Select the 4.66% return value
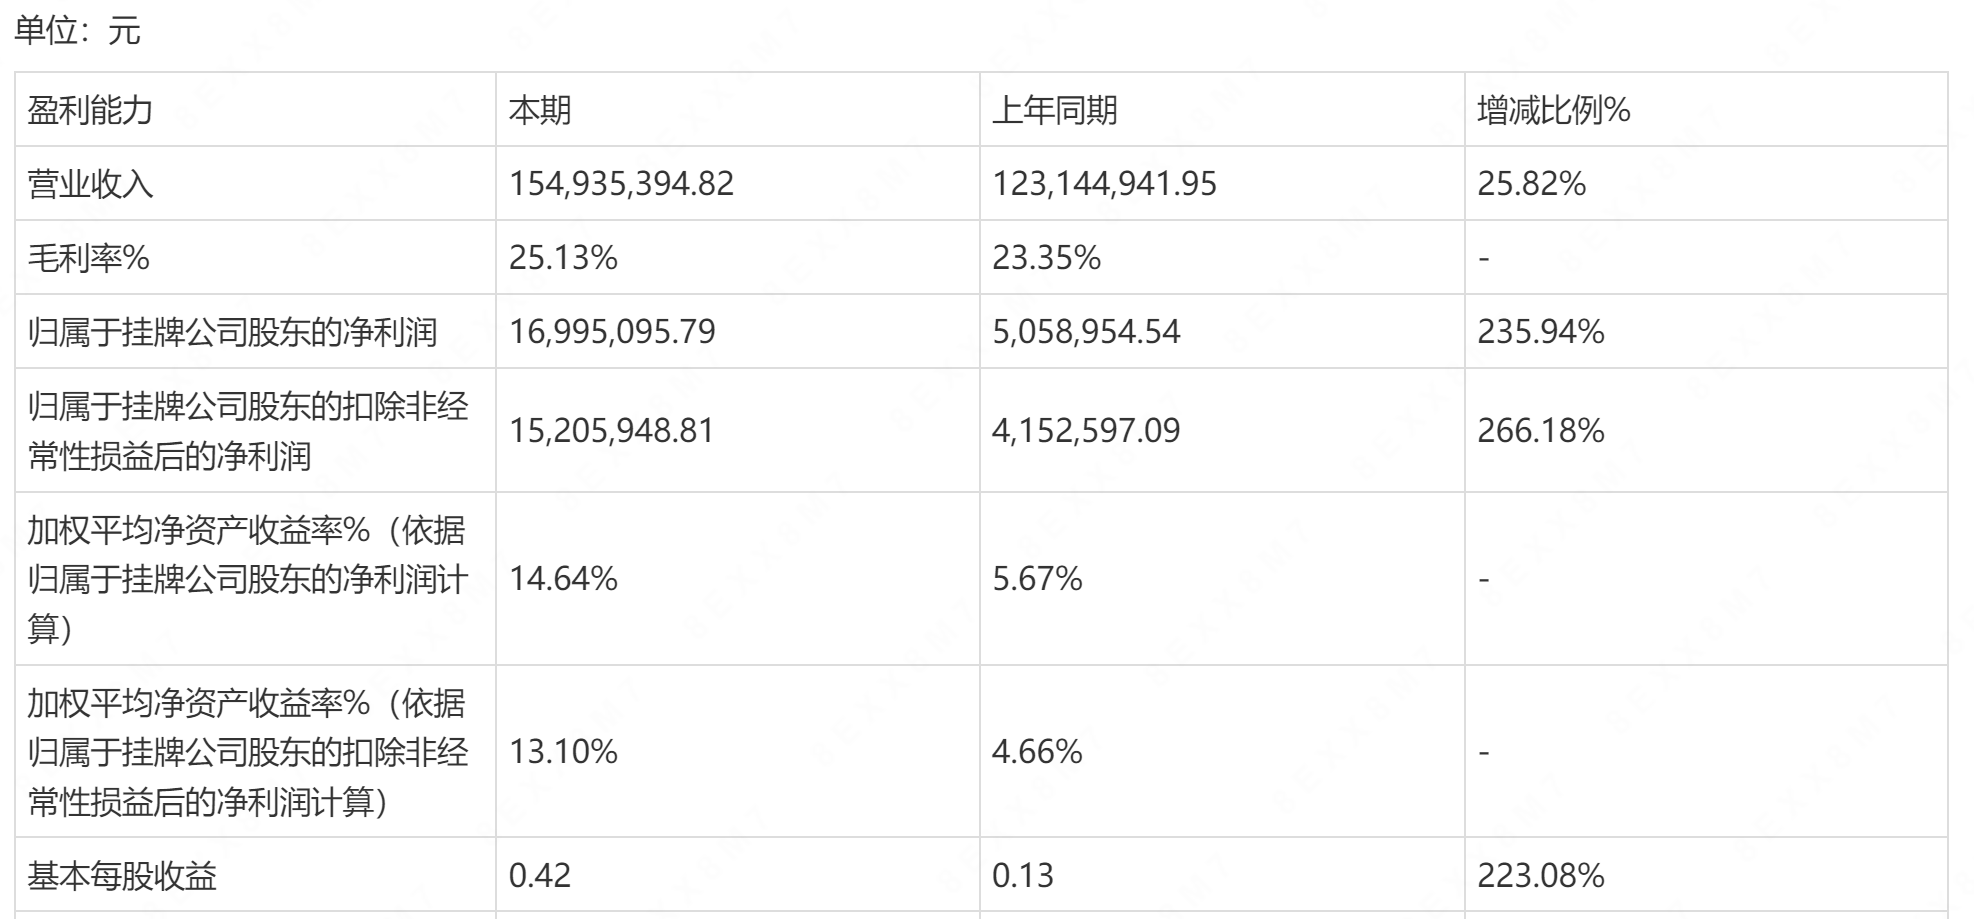This screenshot has width=1974, height=919. coord(1037,752)
